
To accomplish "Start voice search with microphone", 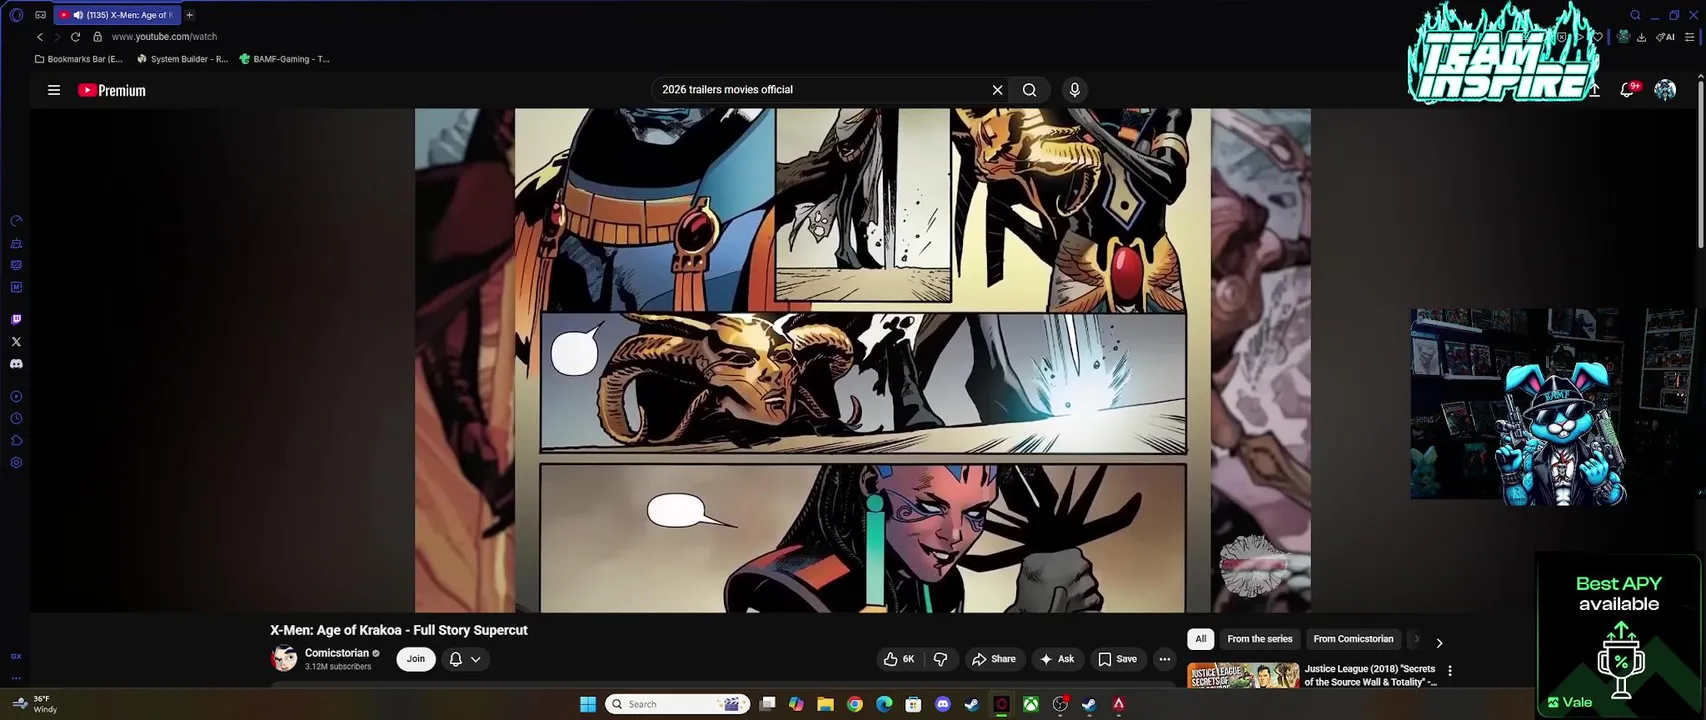I will [1074, 90].
